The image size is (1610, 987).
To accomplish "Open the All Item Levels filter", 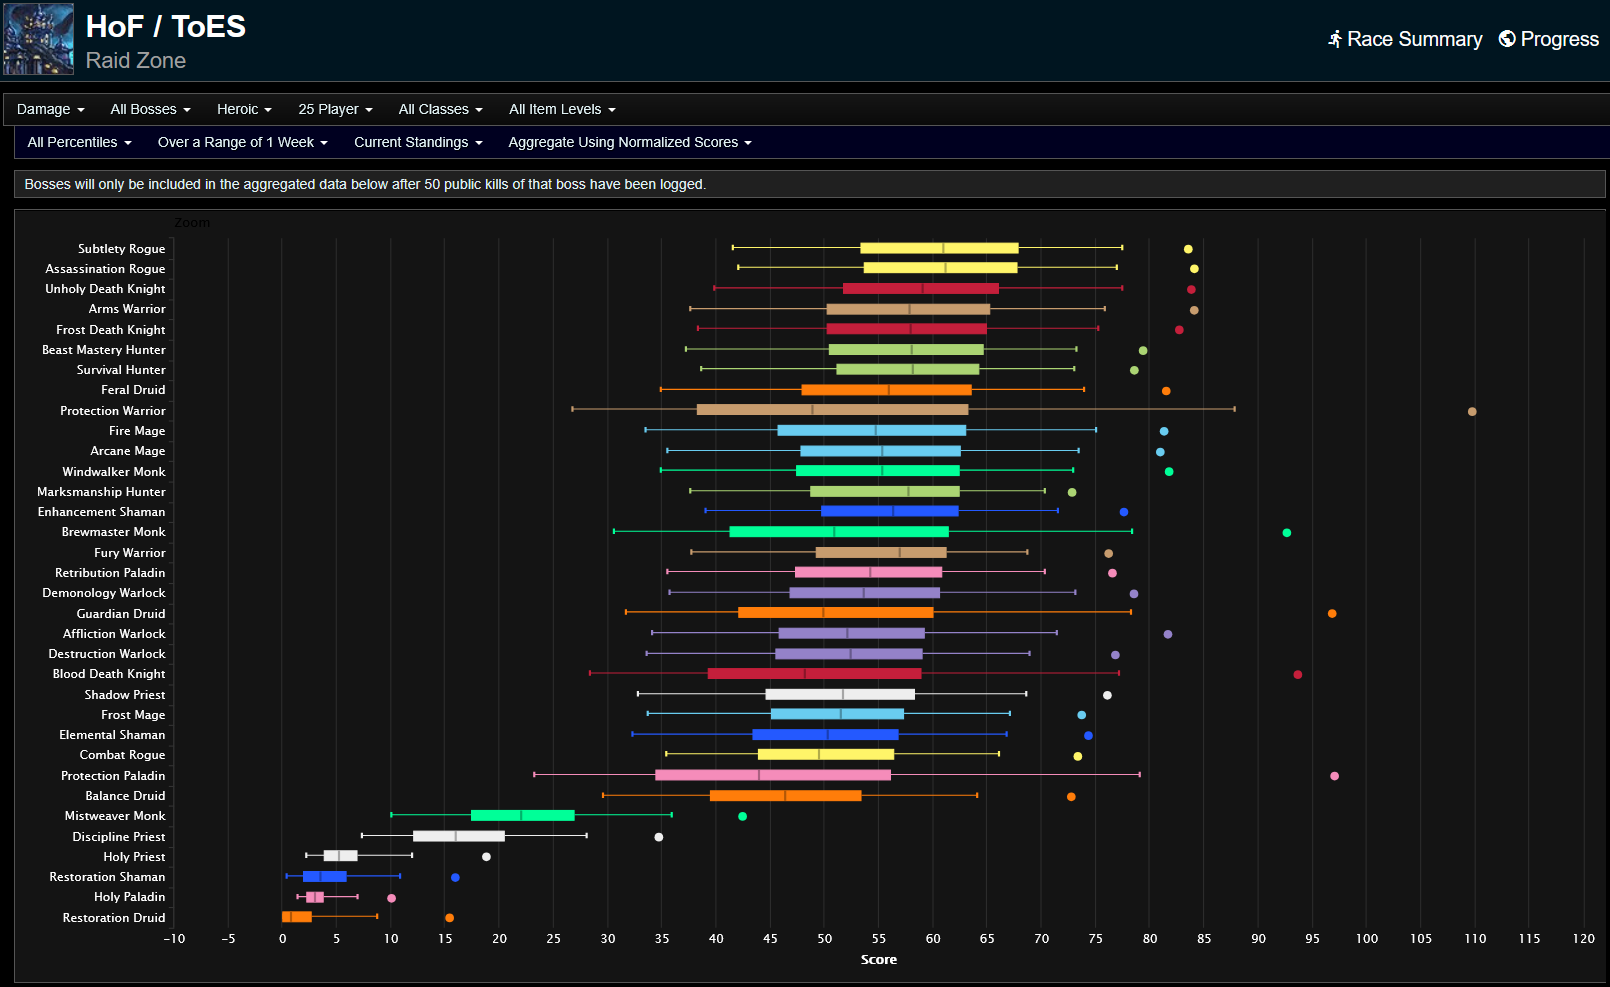I will coord(562,109).
